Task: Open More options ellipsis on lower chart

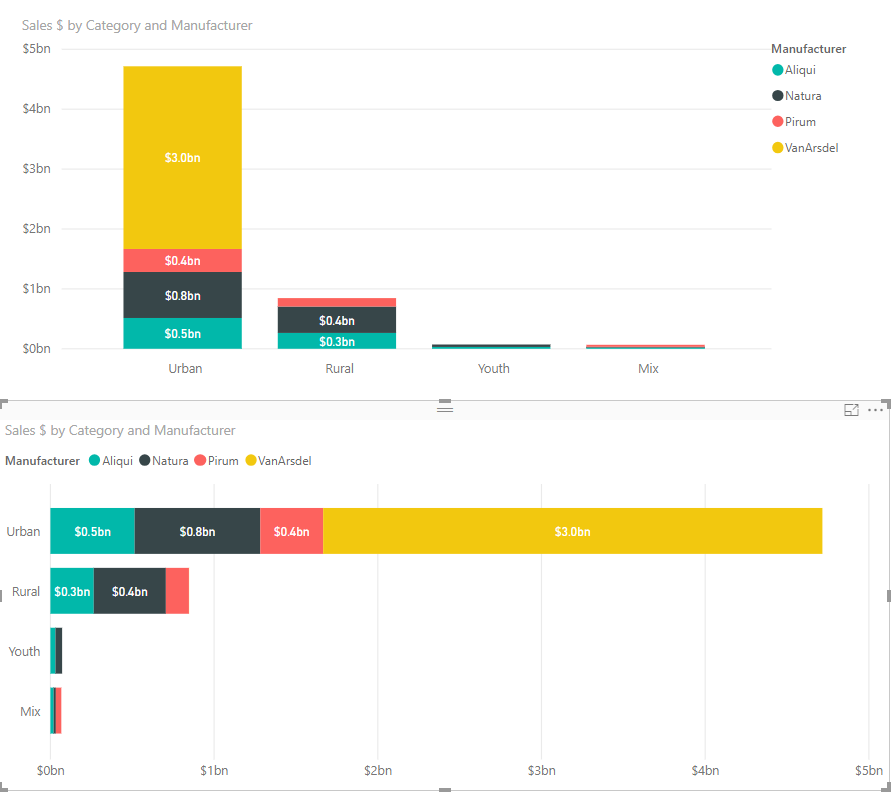Action: pyautogui.click(x=875, y=410)
